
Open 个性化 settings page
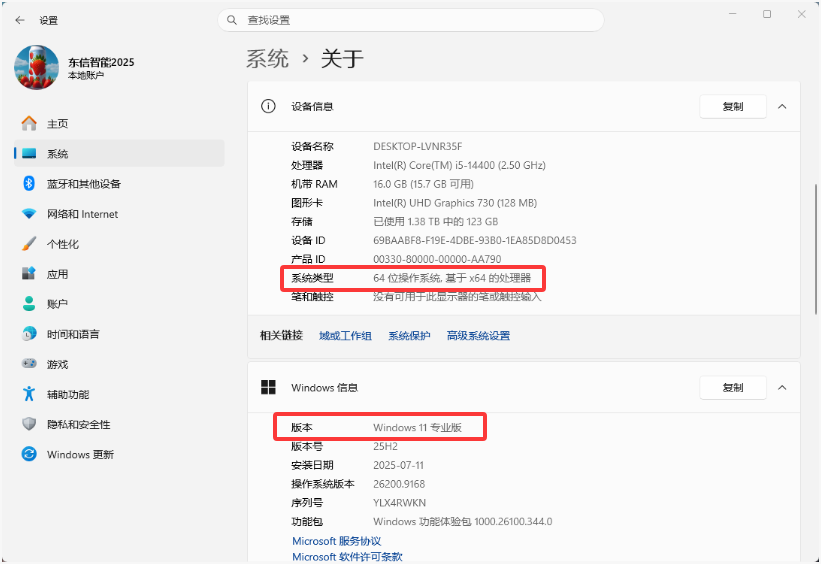tap(63, 244)
